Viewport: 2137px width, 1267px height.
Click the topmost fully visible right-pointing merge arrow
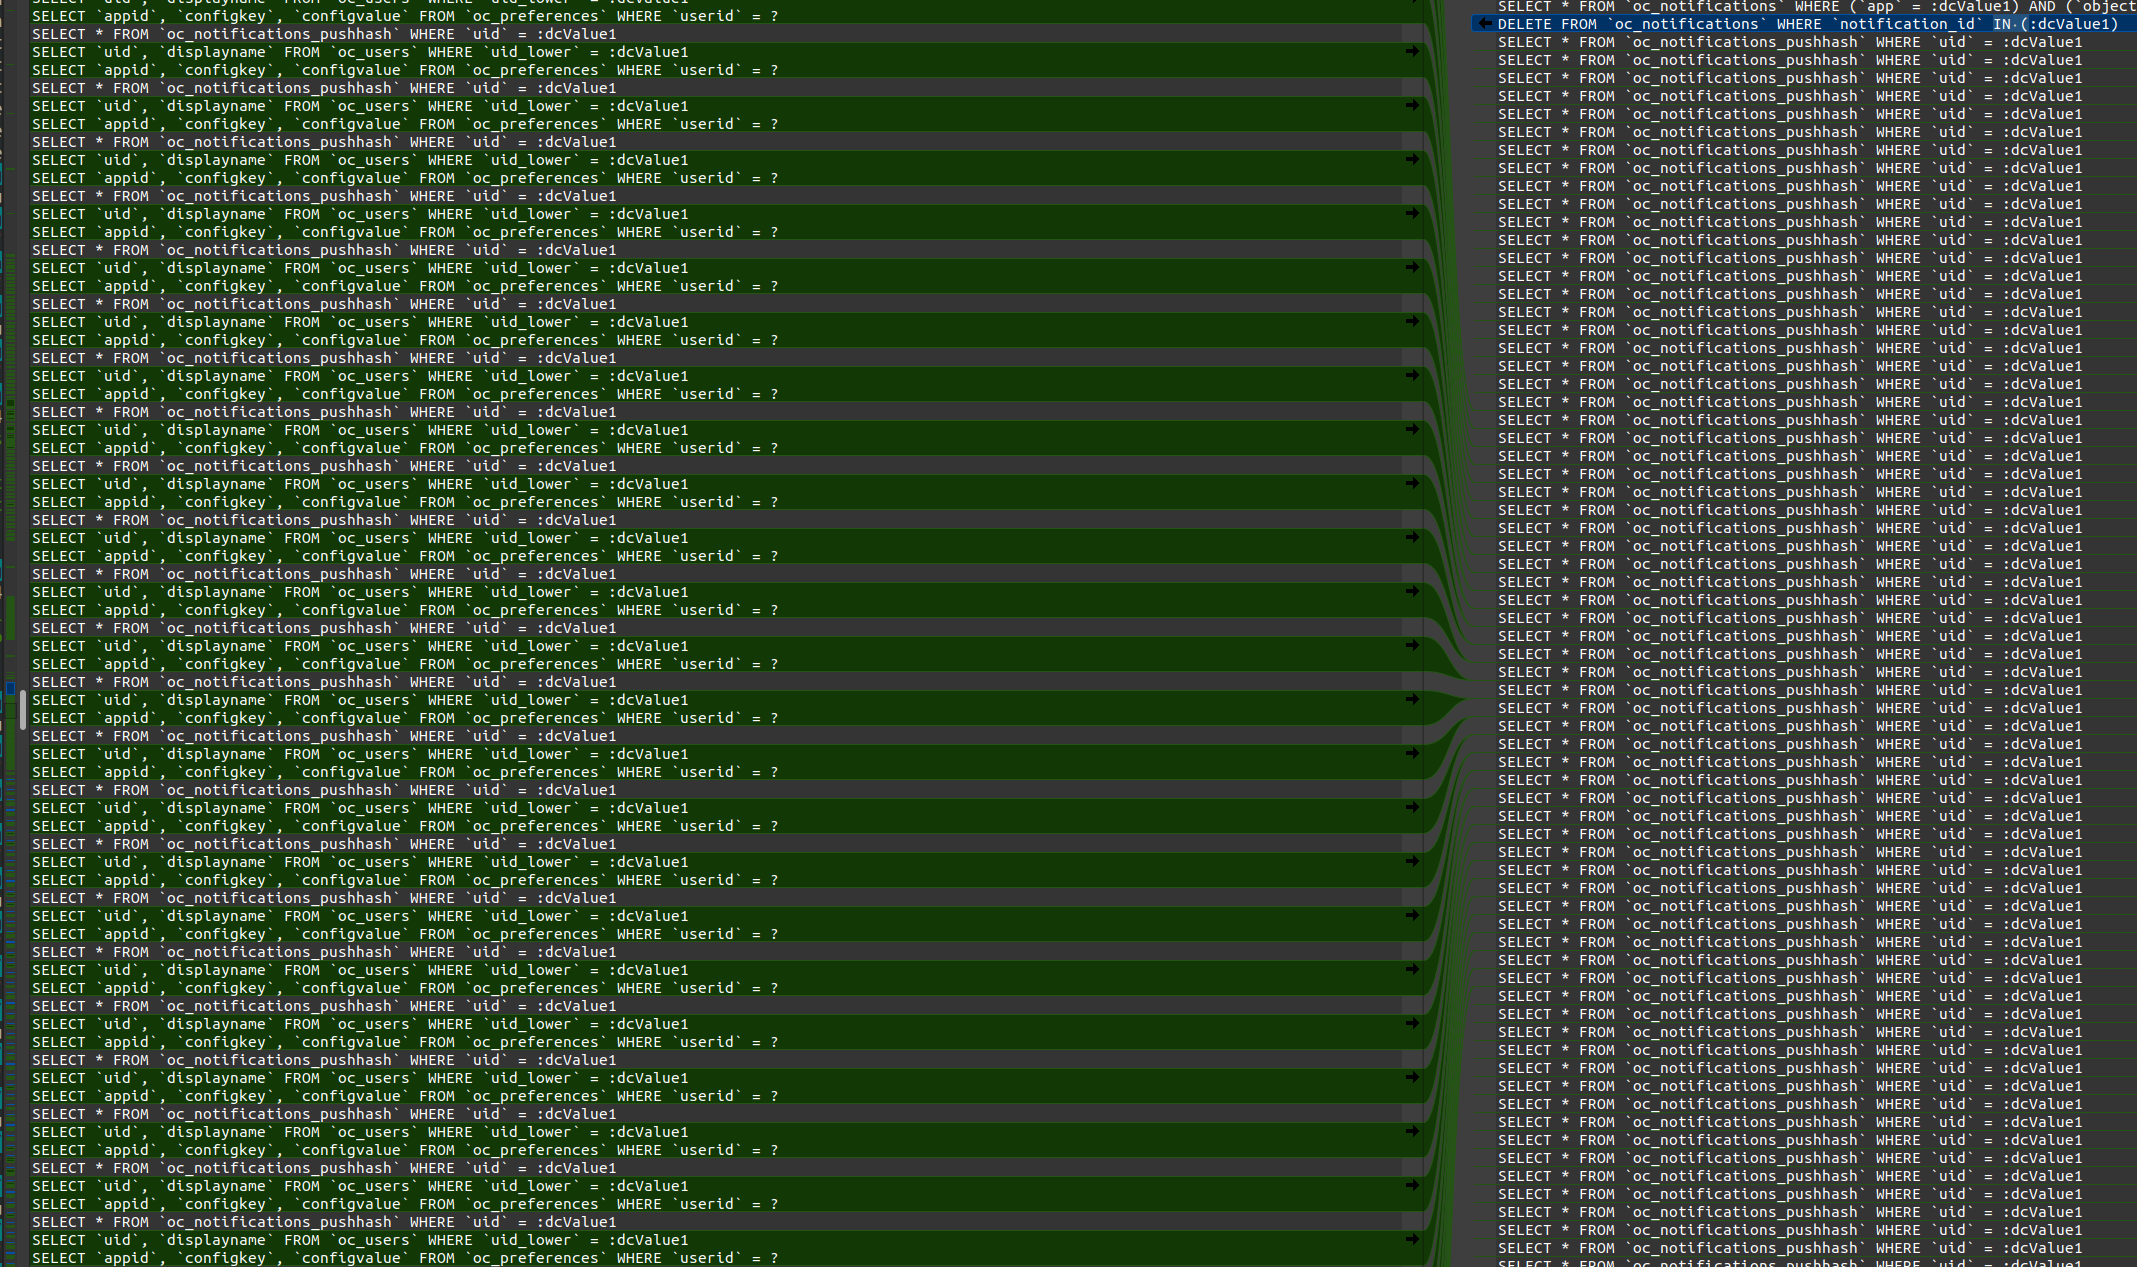(1412, 51)
